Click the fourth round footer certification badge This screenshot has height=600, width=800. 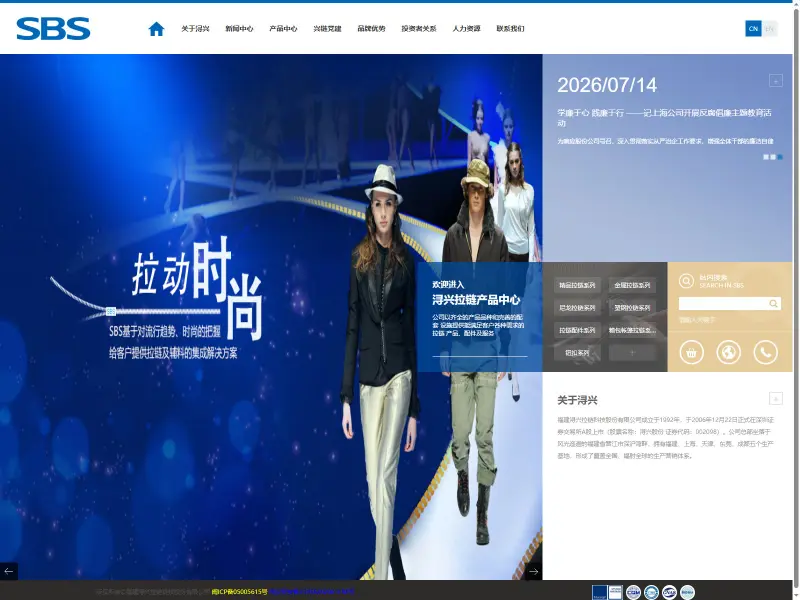pos(651,592)
